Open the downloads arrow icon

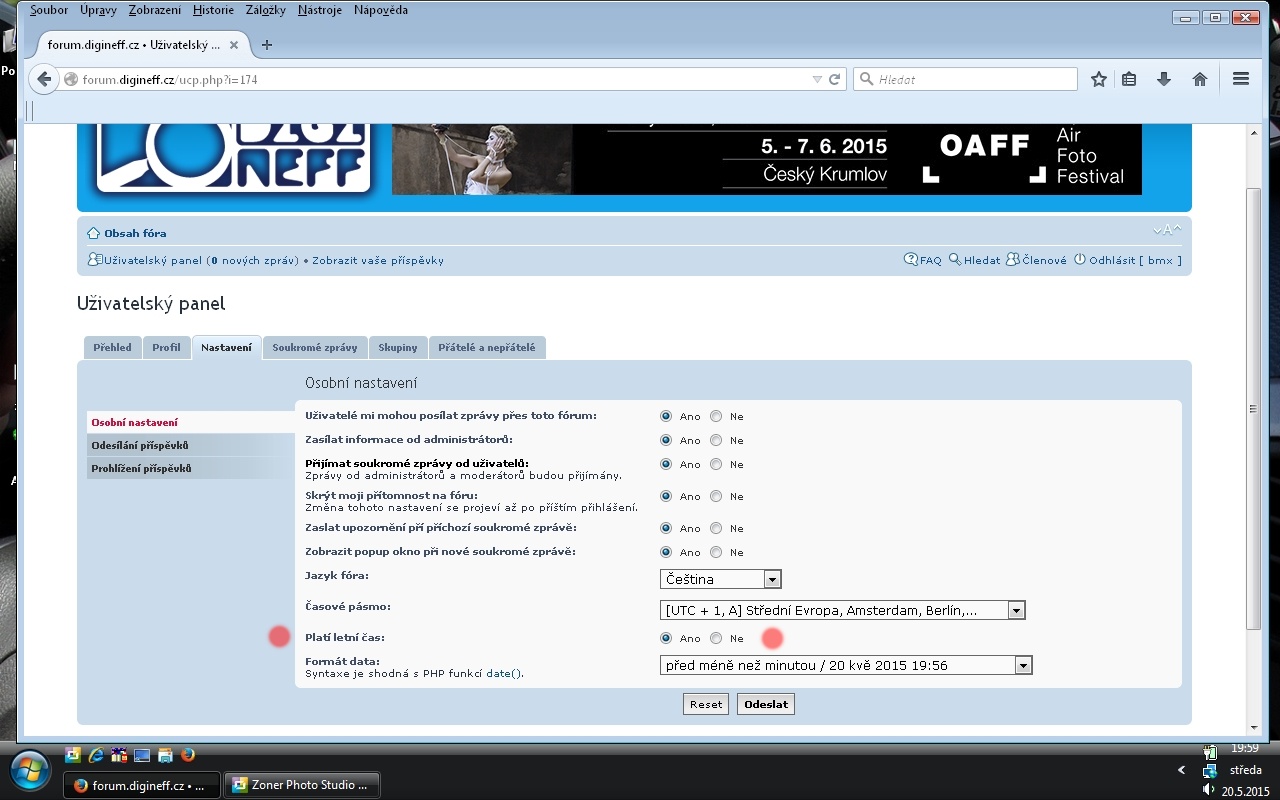pos(1164,80)
